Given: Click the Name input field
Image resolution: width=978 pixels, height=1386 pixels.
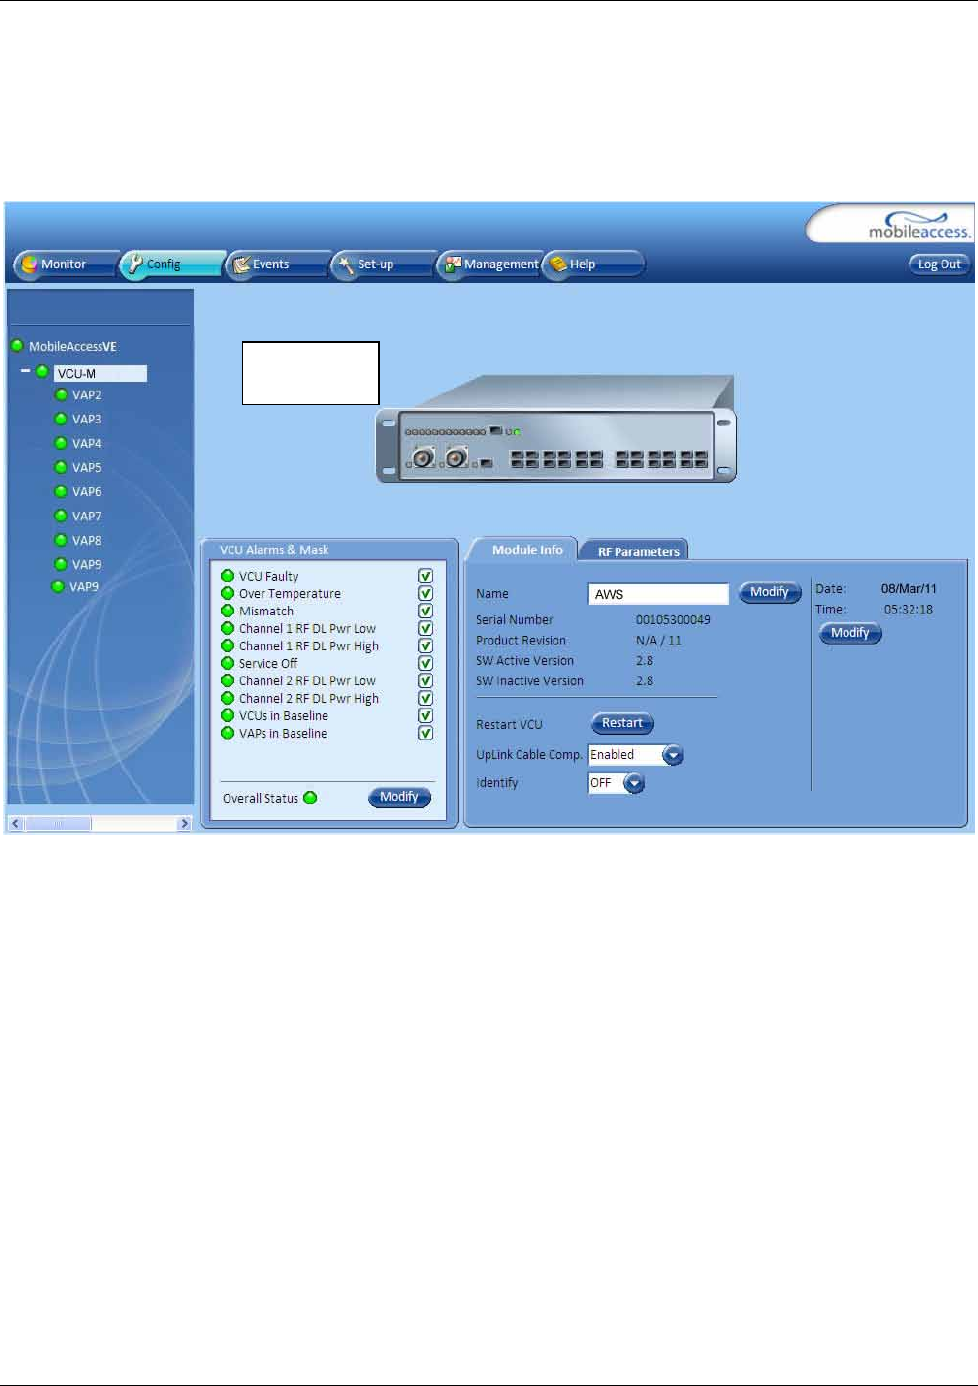Looking at the screenshot, I should tap(658, 594).
